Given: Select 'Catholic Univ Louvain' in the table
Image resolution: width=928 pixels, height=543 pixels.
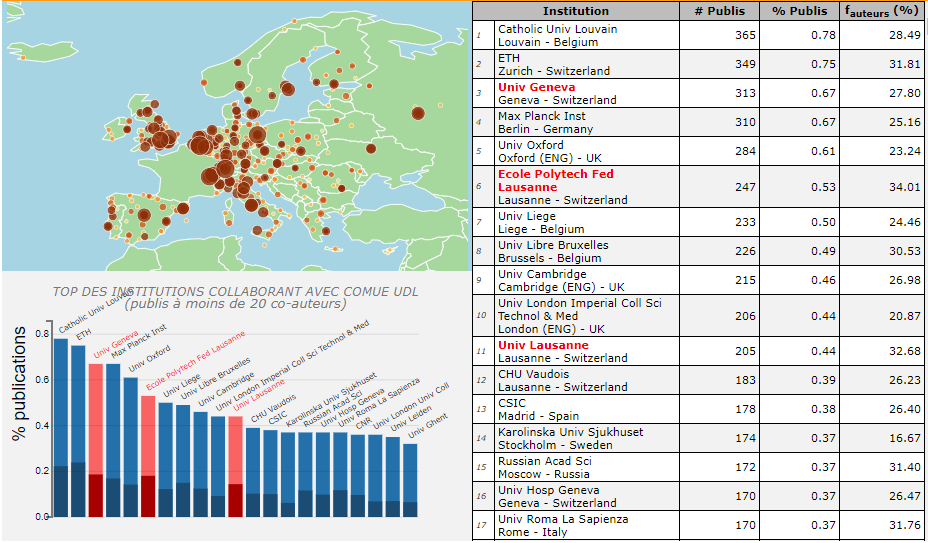Looking at the screenshot, I should point(558,29).
